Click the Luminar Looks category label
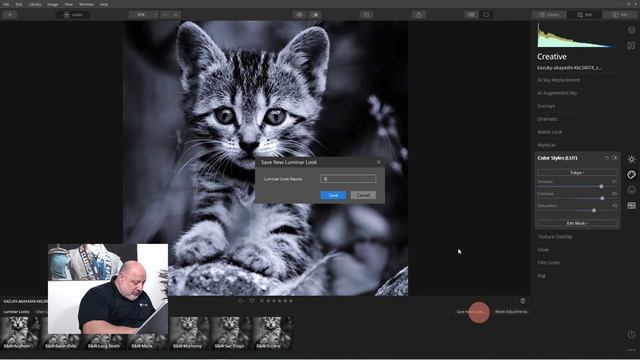640x360 pixels. (x=16, y=312)
